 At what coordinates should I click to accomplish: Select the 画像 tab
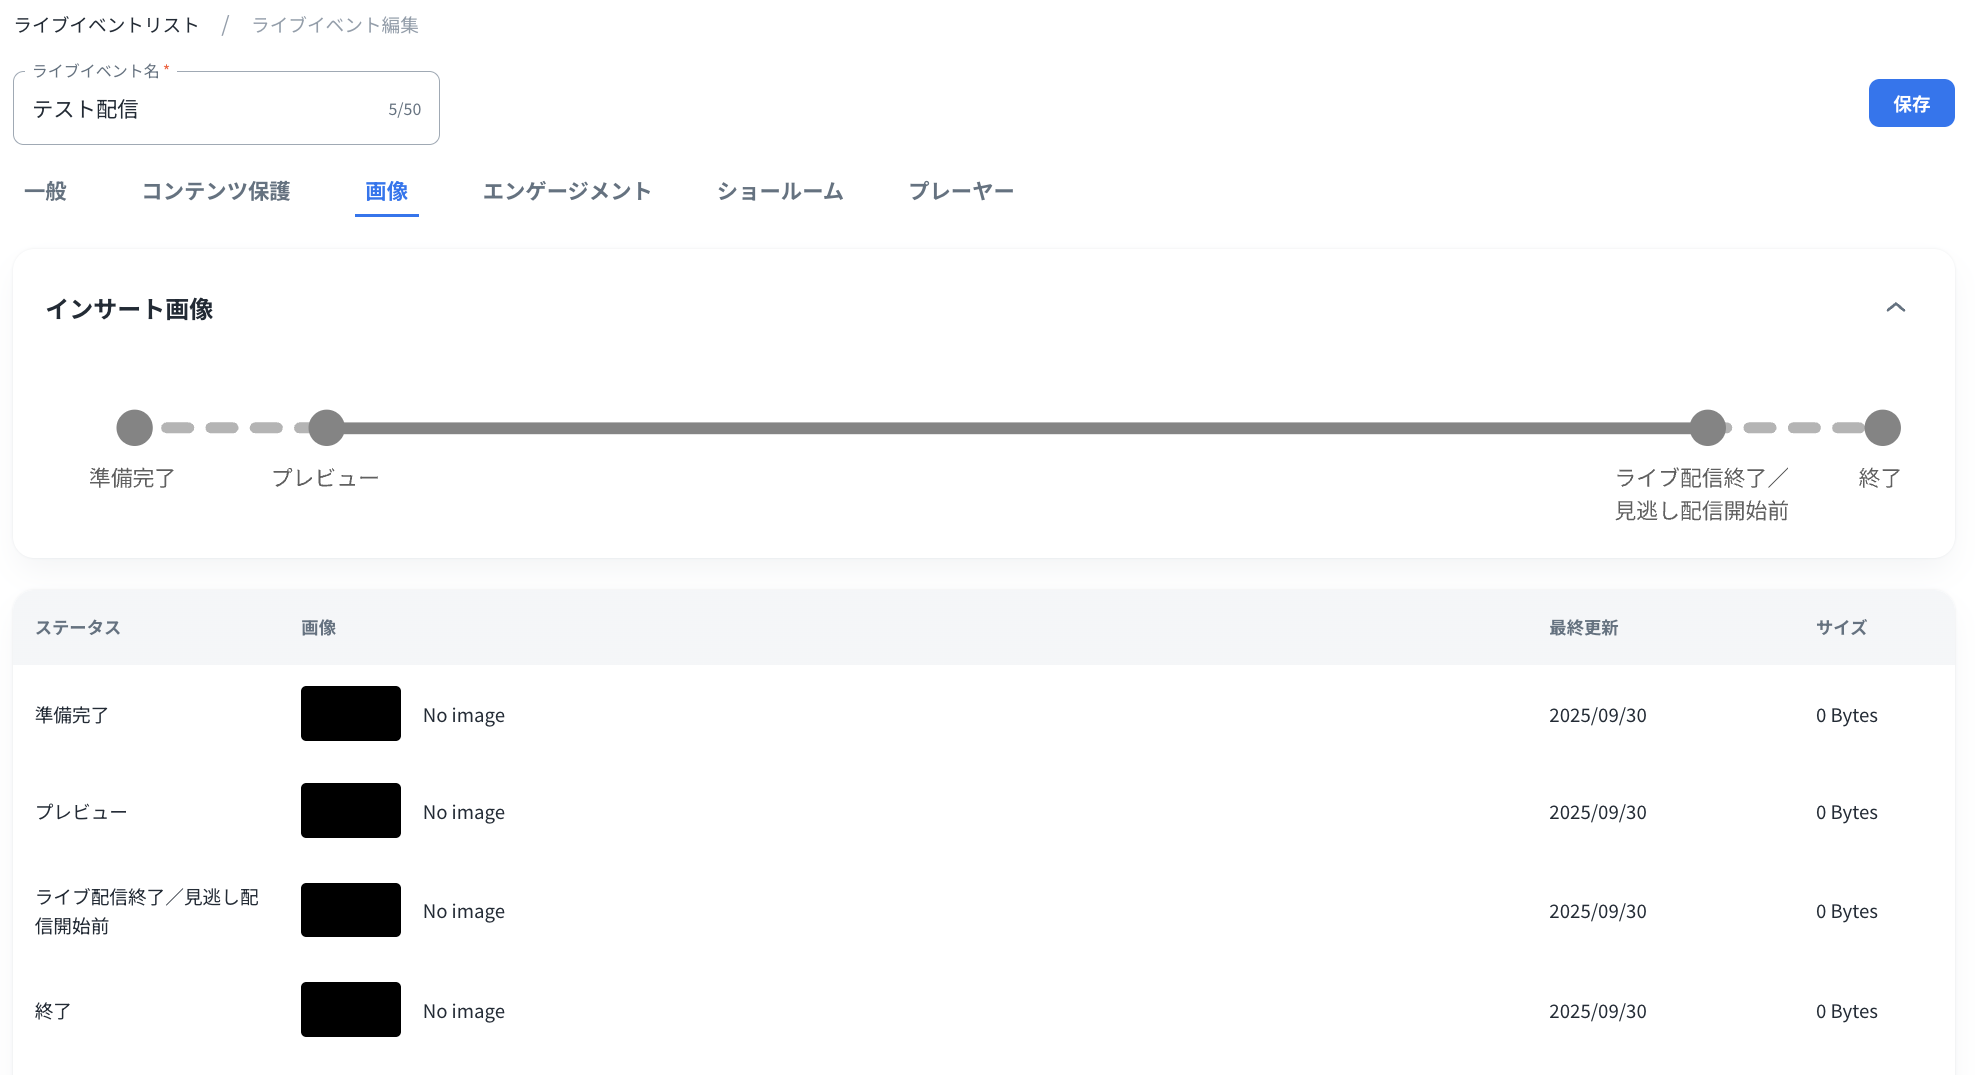pyautogui.click(x=386, y=191)
